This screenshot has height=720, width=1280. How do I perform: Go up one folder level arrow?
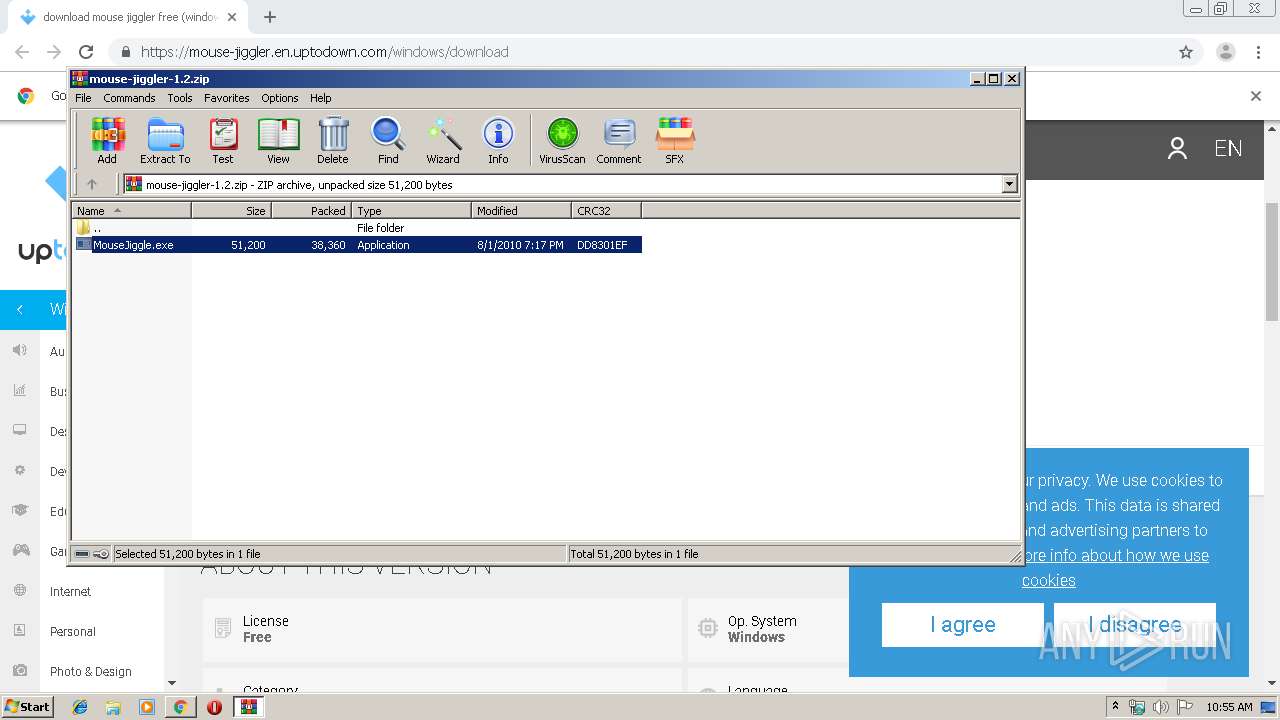92,184
